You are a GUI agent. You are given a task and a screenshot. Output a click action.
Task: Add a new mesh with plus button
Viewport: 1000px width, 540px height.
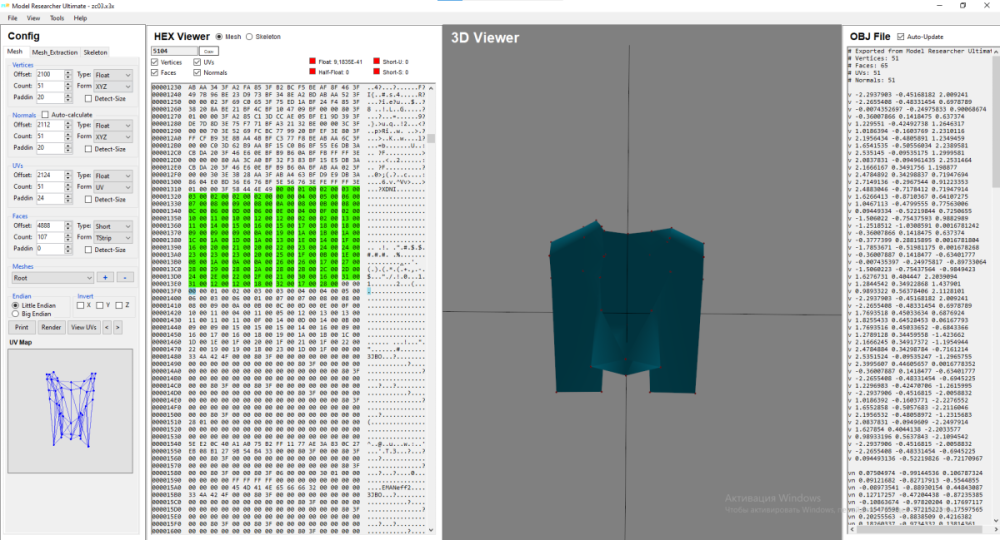[x=105, y=277]
